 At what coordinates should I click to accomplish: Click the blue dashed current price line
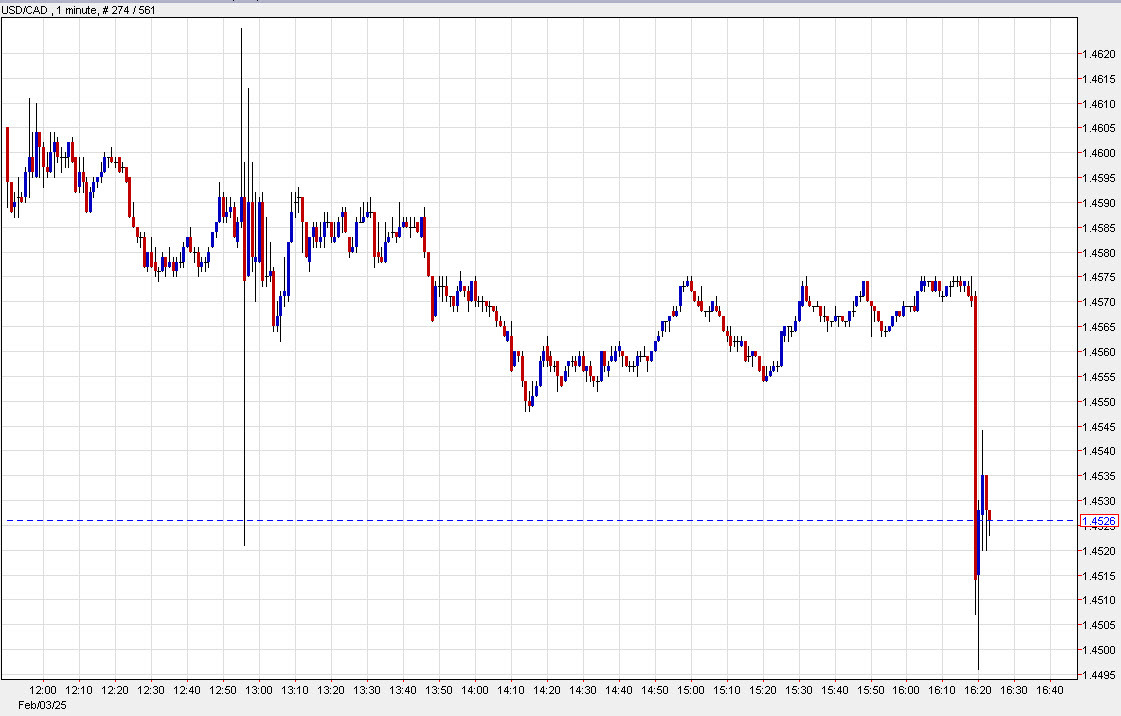click(600, 520)
